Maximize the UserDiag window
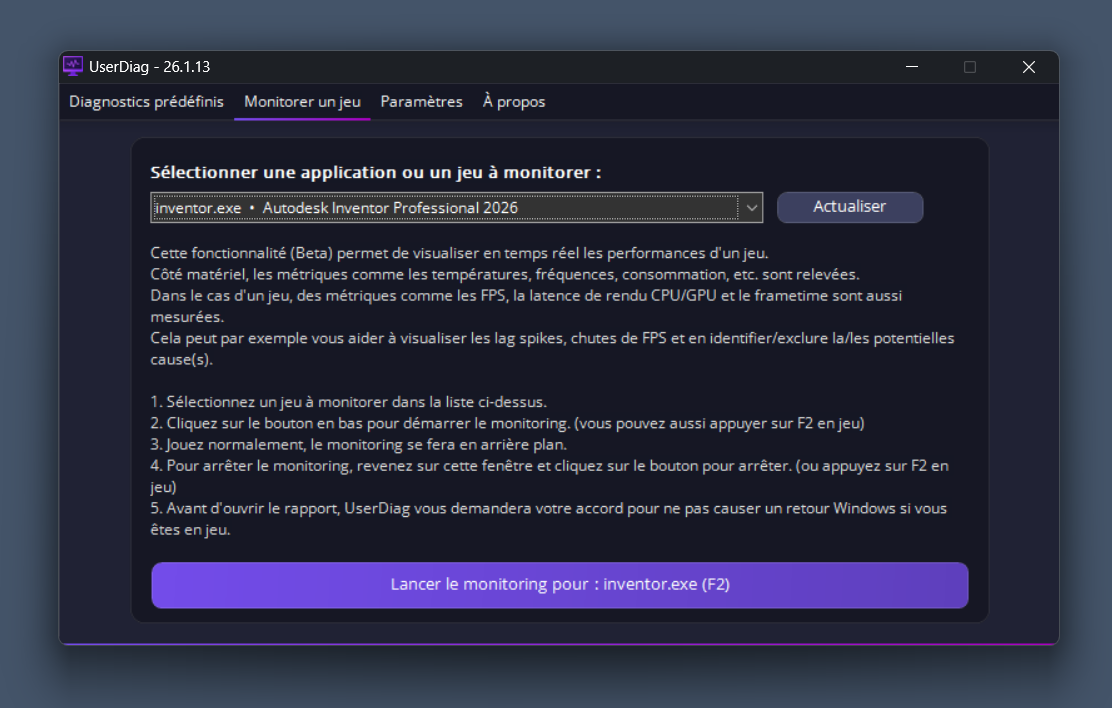Viewport: 1112px width, 708px height. pos(969,67)
